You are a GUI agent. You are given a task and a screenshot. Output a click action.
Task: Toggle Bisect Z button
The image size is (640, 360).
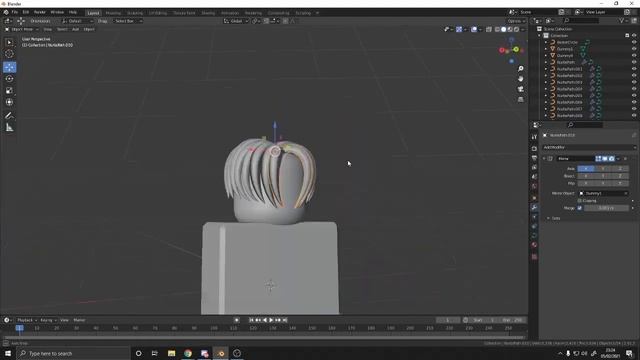point(620,176)
